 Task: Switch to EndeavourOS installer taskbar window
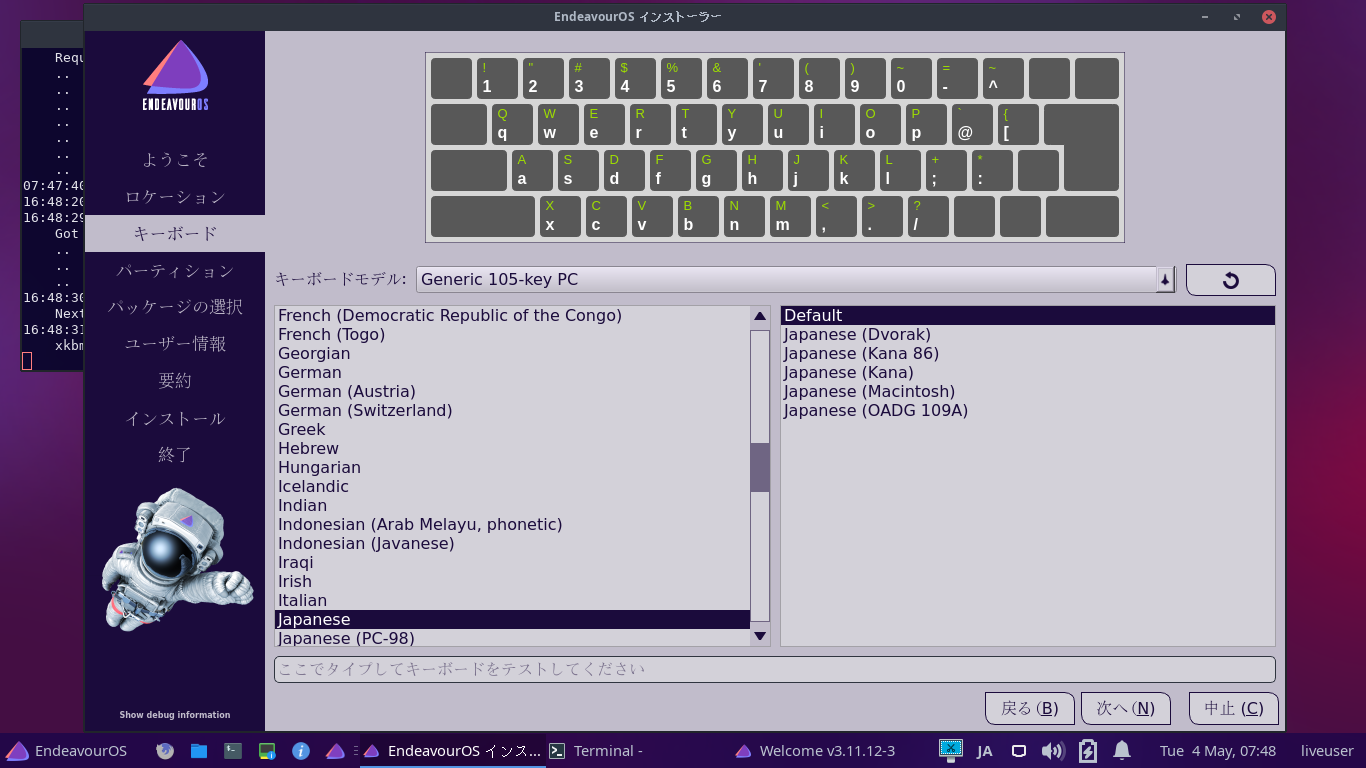pyautogui.click(x=452, y=751)
